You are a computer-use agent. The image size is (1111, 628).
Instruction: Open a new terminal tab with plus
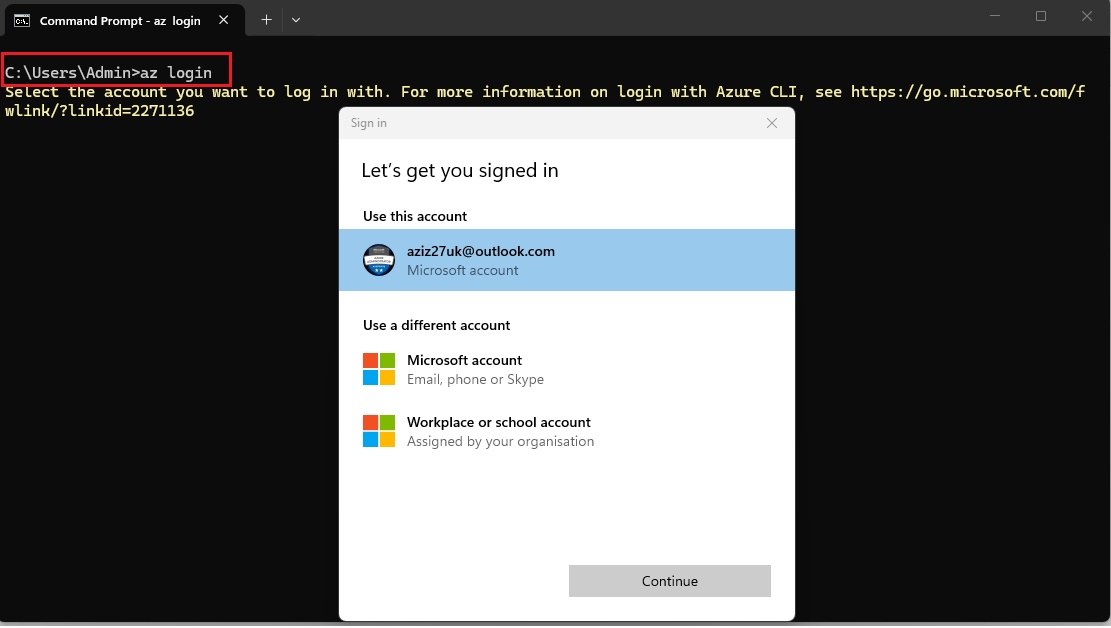[266, 20]
